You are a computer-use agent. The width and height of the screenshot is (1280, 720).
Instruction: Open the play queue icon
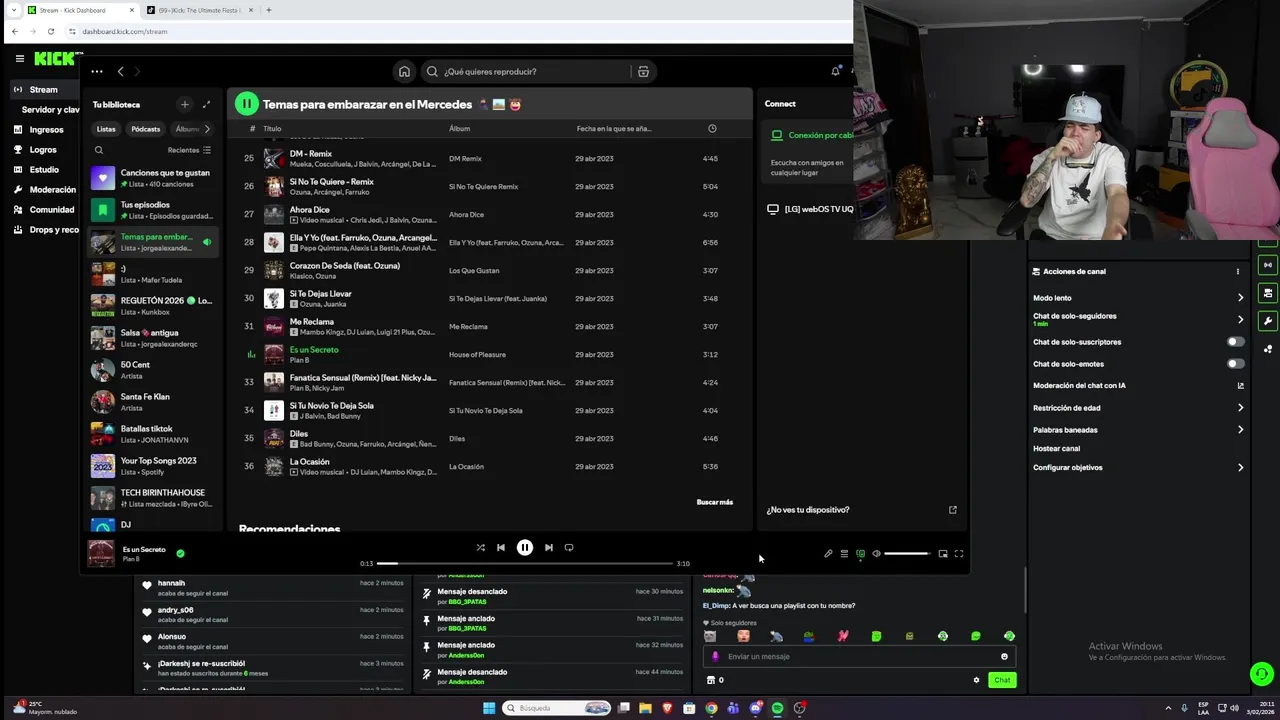pos(844,553)
